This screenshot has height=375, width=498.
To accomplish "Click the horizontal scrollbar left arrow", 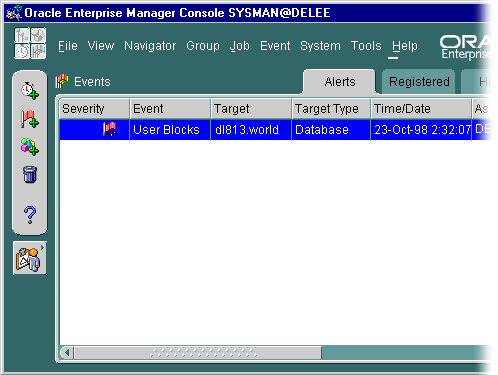I will click(x=67, y=353).
